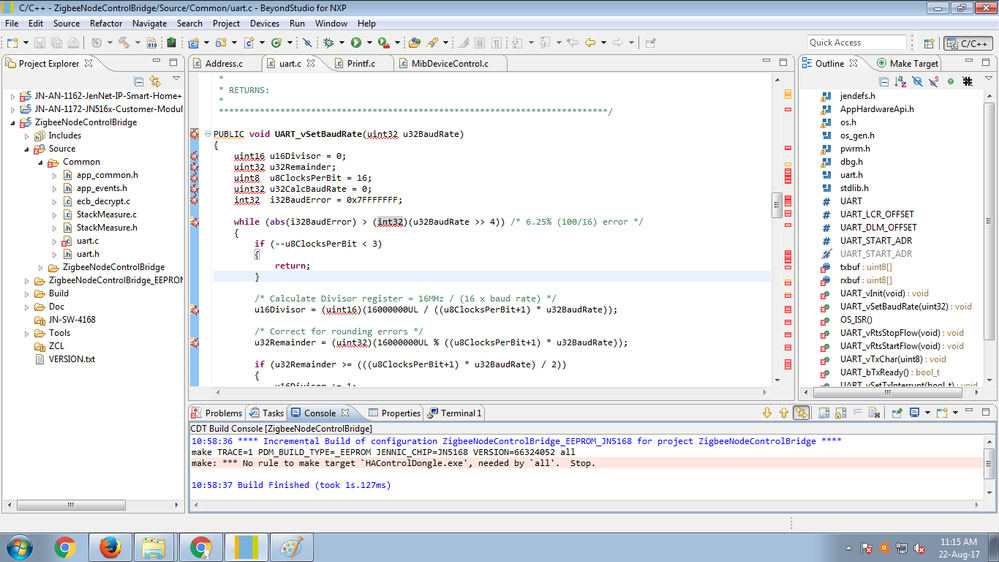This screenshot has height=562, width=999.
Task: Click the Group macros icon in Outline toolbar
Action: [x=967, y=81]
